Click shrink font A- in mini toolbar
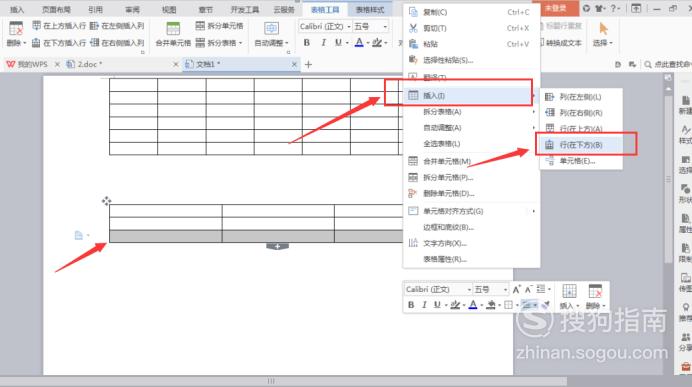 (x=528, y=289)
